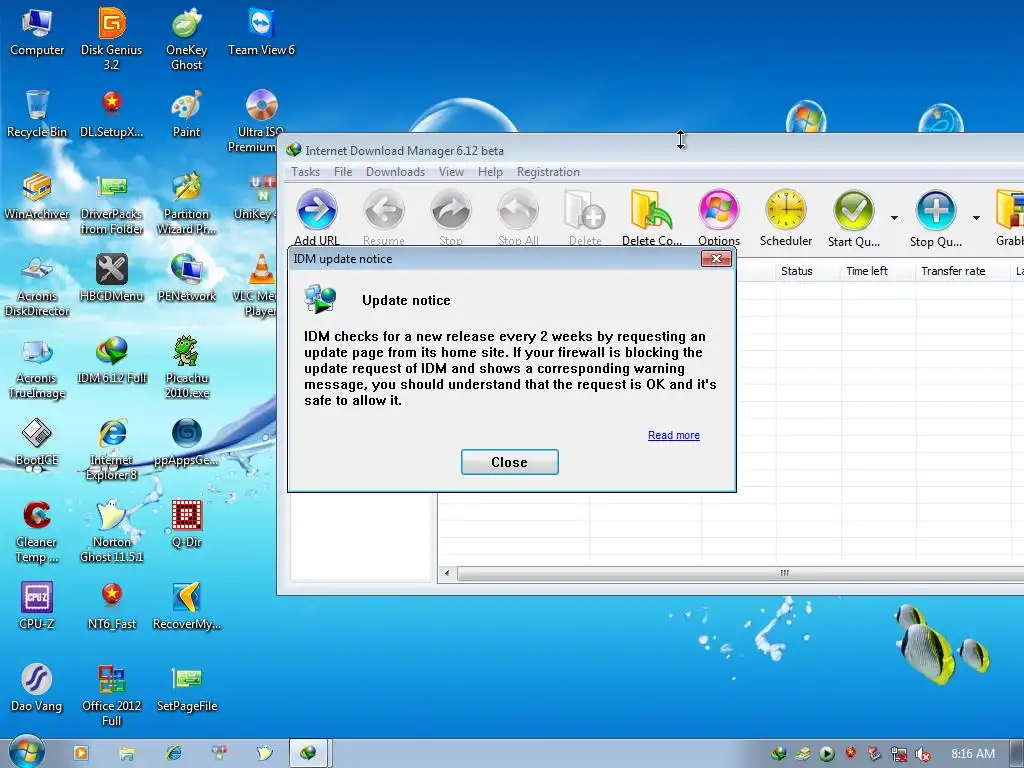The image size is (1024, 768).
Task: Select the Acronis TrueImage icon
Action: point(37,367)
